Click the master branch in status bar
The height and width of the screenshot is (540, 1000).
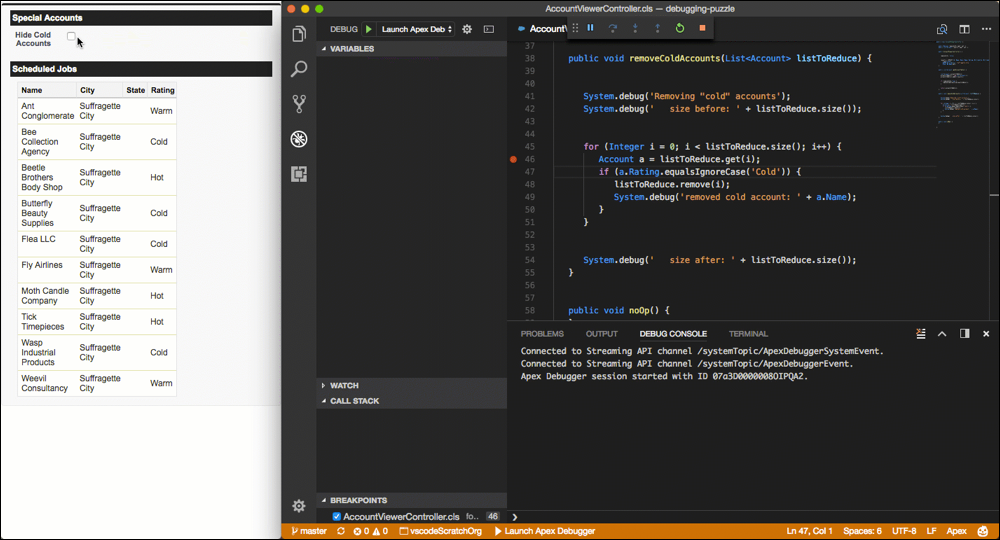point(309,531)
